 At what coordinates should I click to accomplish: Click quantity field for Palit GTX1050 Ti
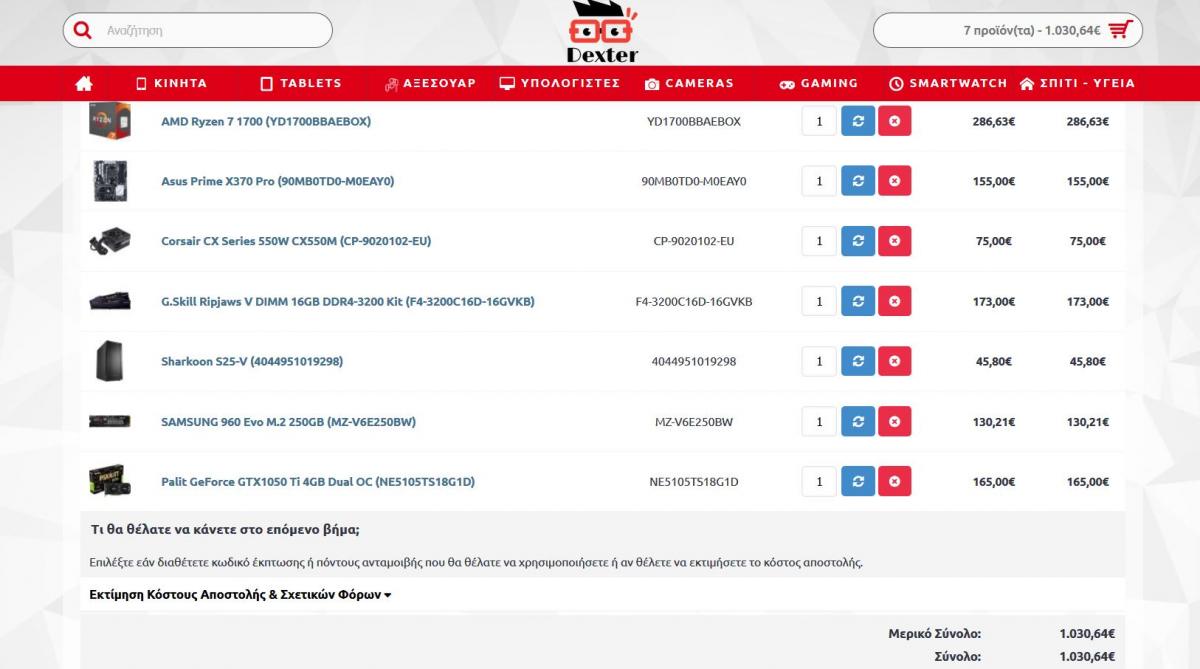819,481
